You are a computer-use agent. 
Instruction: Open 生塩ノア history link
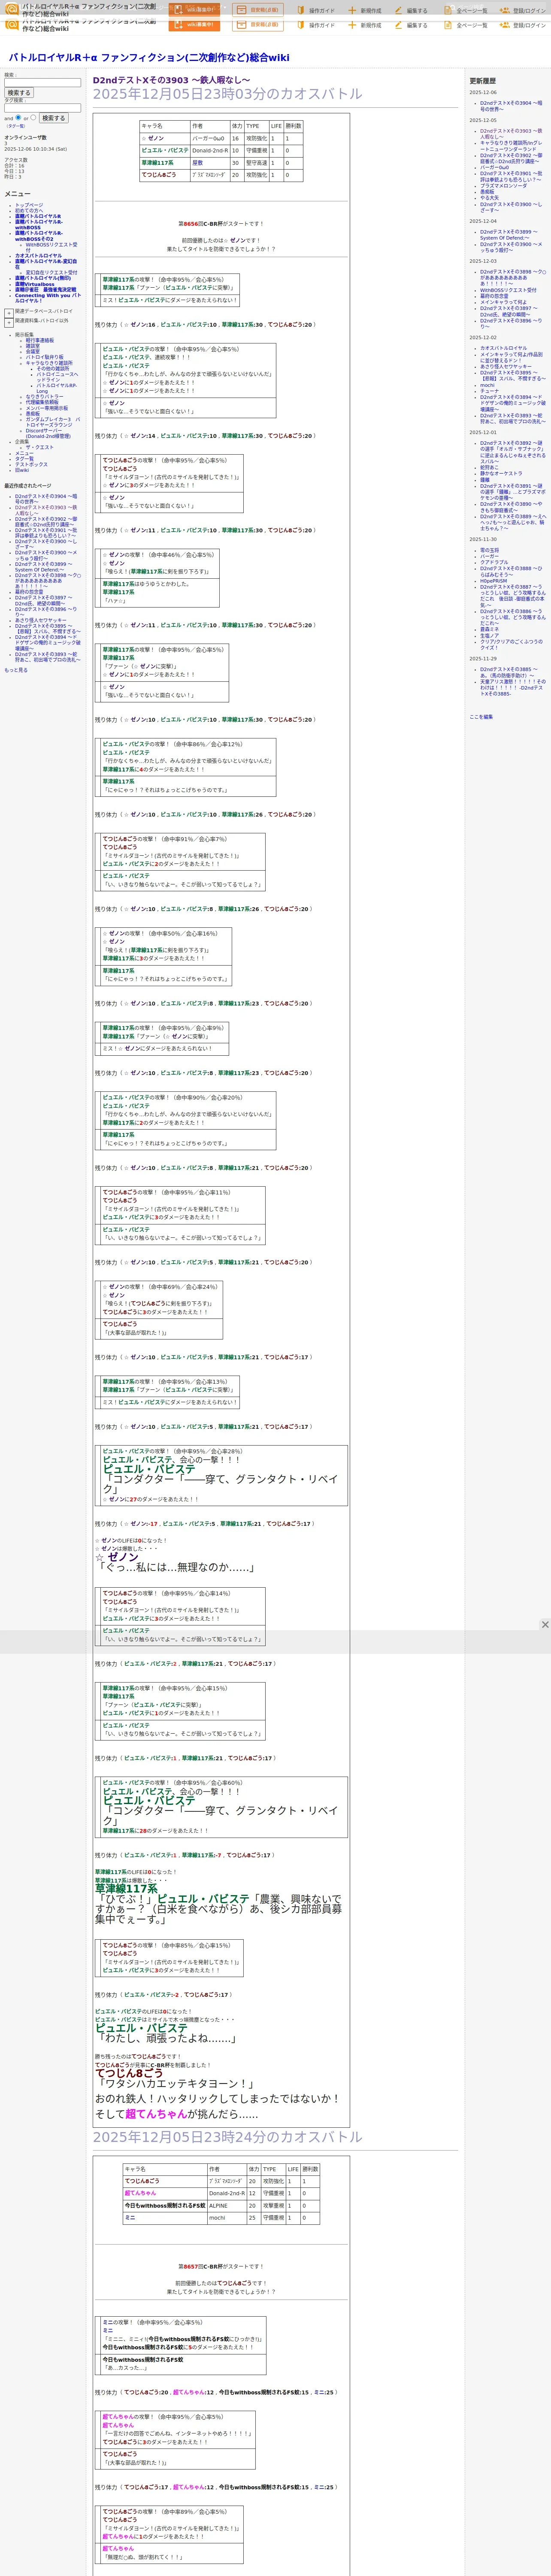[489, 635]
